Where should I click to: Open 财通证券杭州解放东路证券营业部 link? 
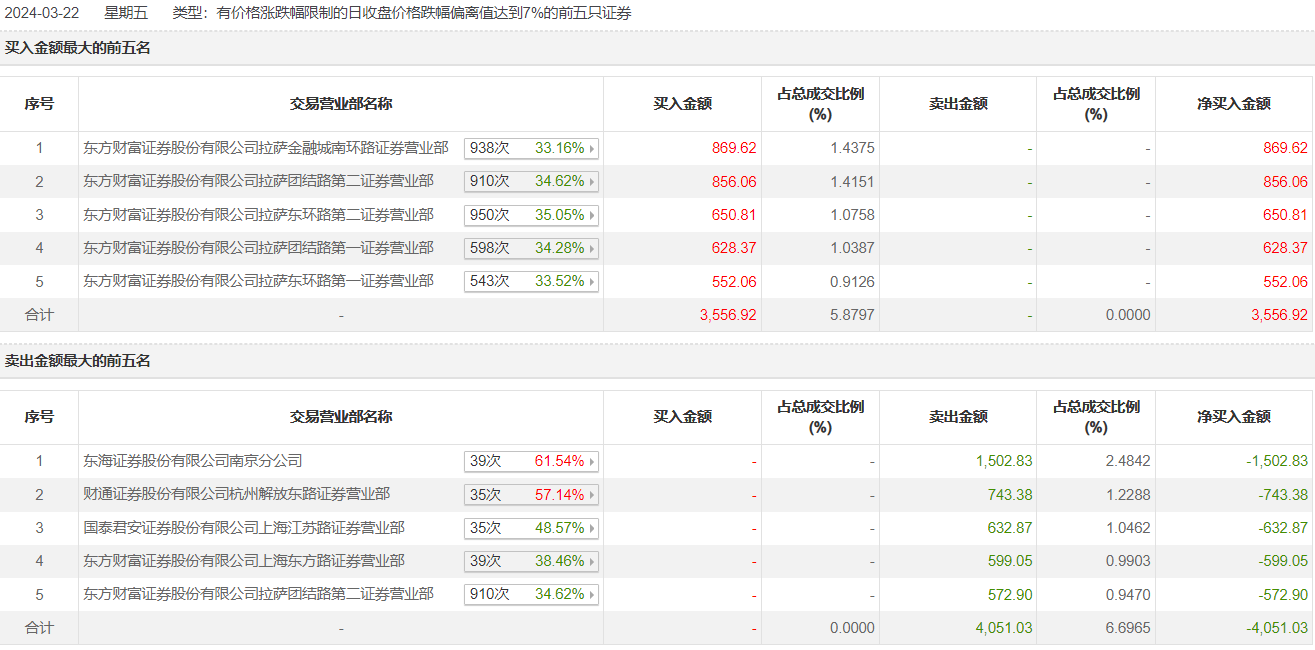click(x=237, y=494)
